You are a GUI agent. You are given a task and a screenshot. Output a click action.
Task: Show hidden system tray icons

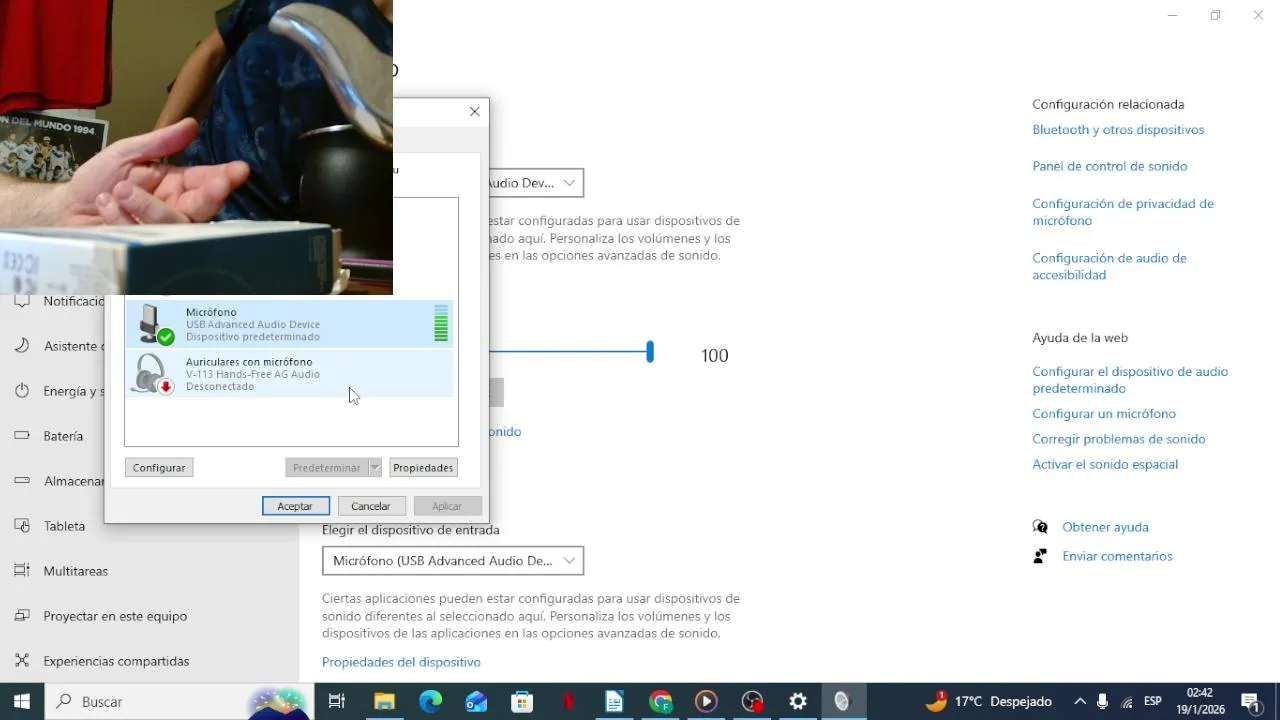1080,702
